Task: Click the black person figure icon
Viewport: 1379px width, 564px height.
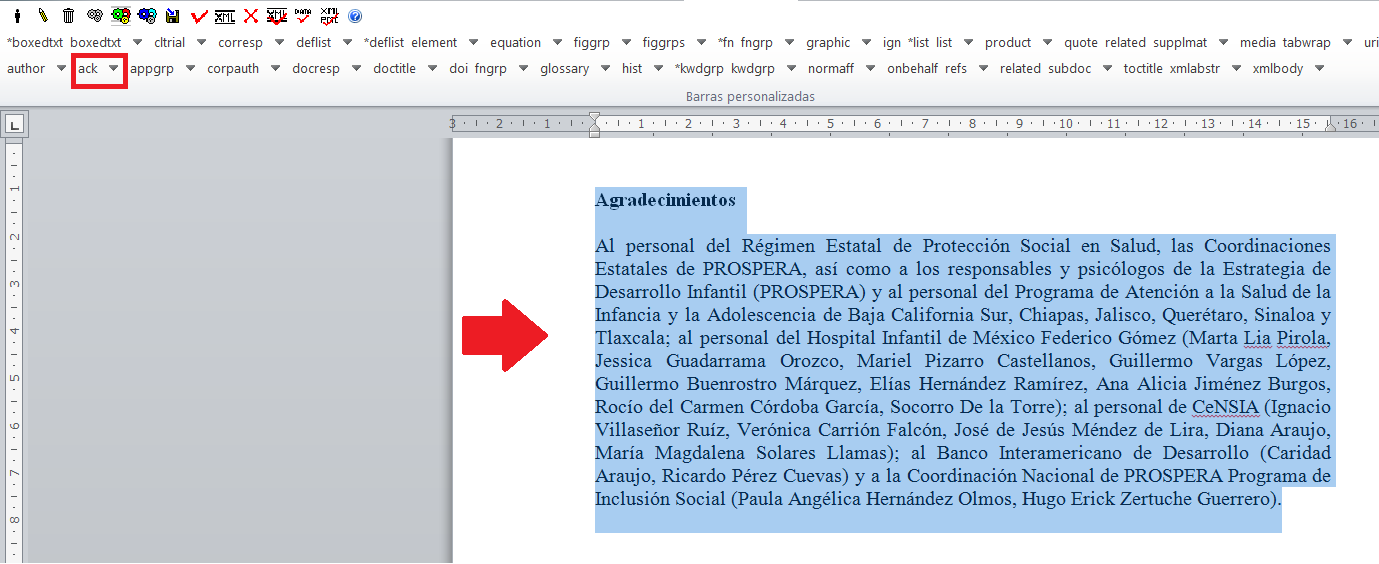Action: coord(17,16)
